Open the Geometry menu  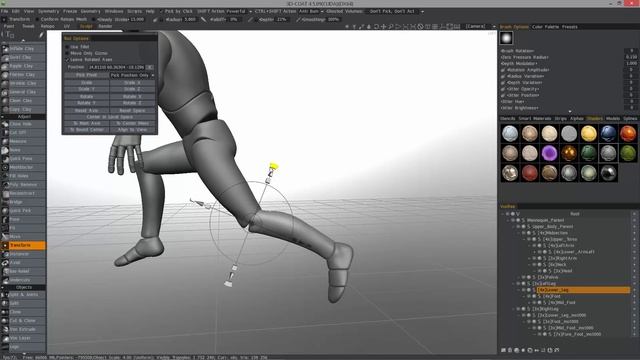[x=91, y=11]
